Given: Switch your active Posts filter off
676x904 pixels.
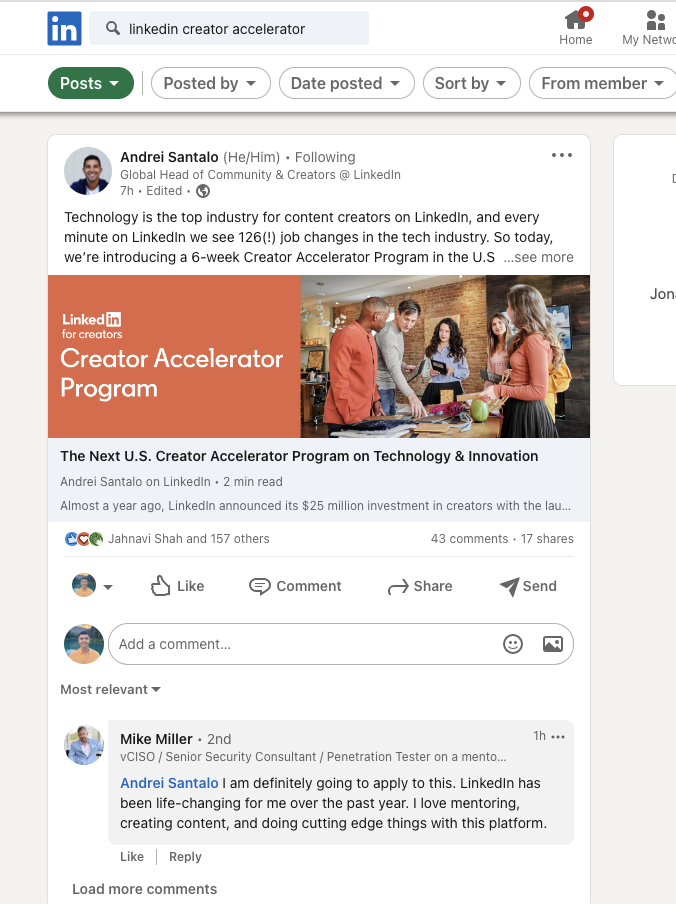Looking at the screenshot, I should (90, 83).
